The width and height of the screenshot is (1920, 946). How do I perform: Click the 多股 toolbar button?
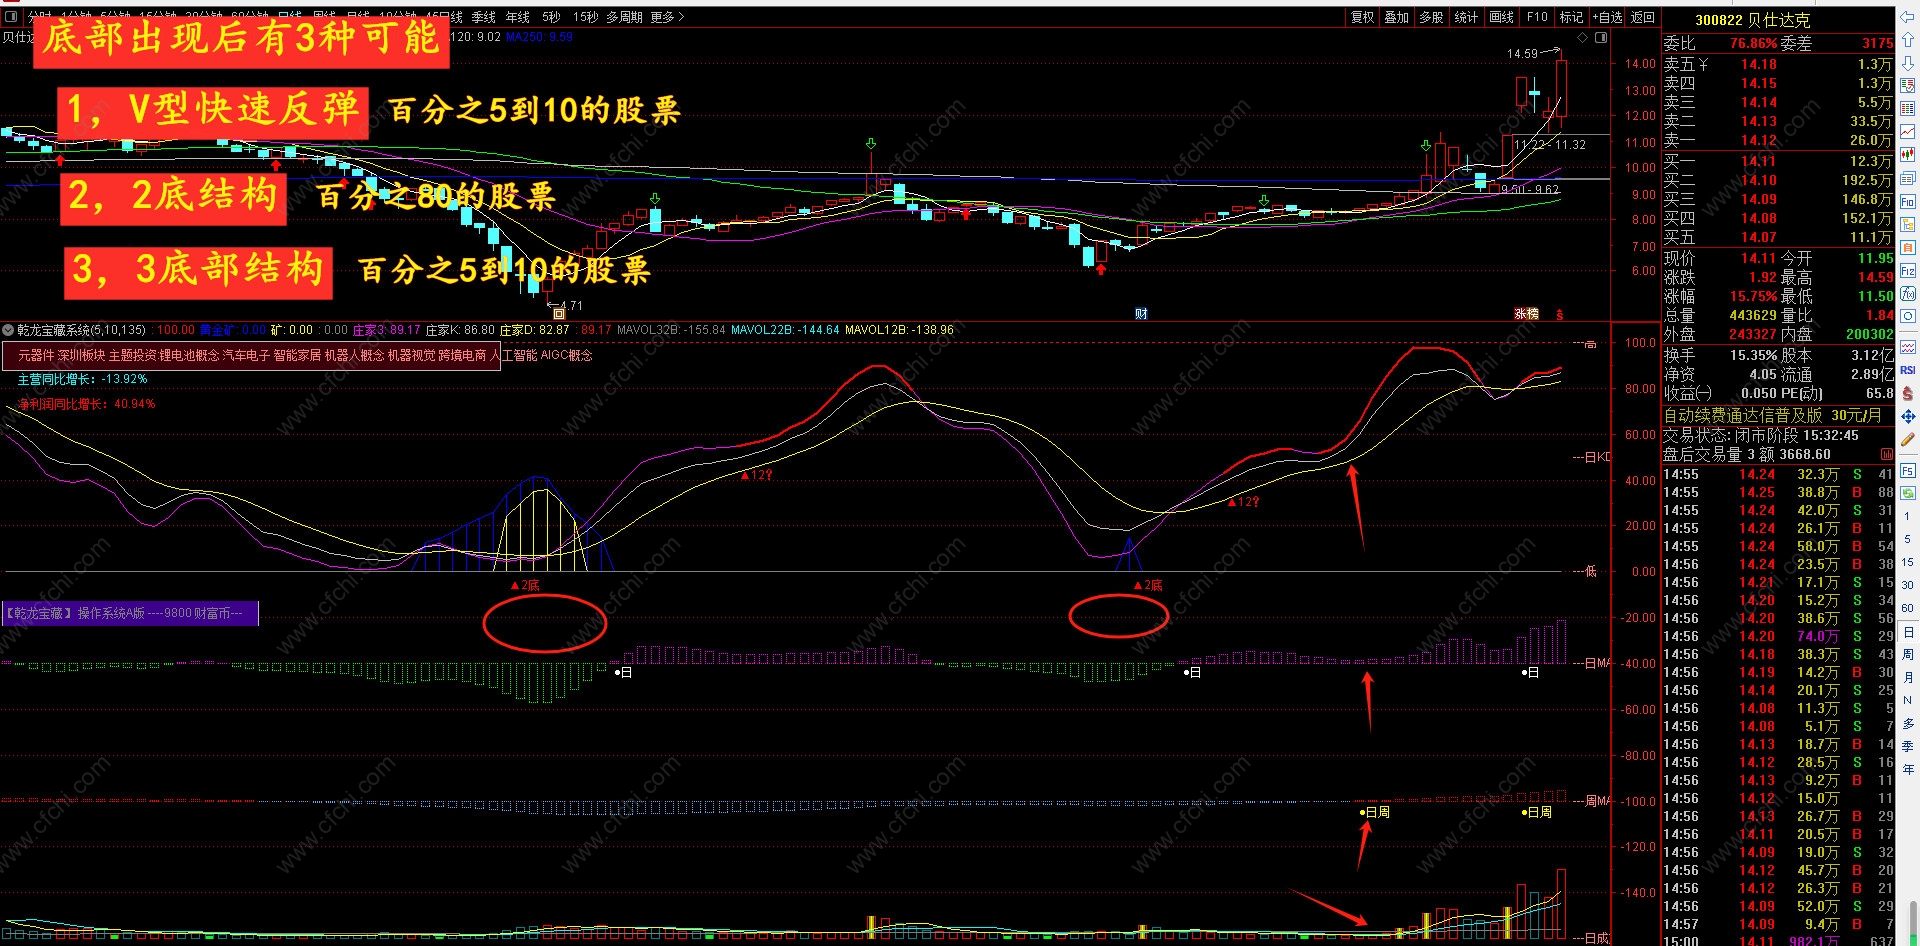pos(1432,17)
